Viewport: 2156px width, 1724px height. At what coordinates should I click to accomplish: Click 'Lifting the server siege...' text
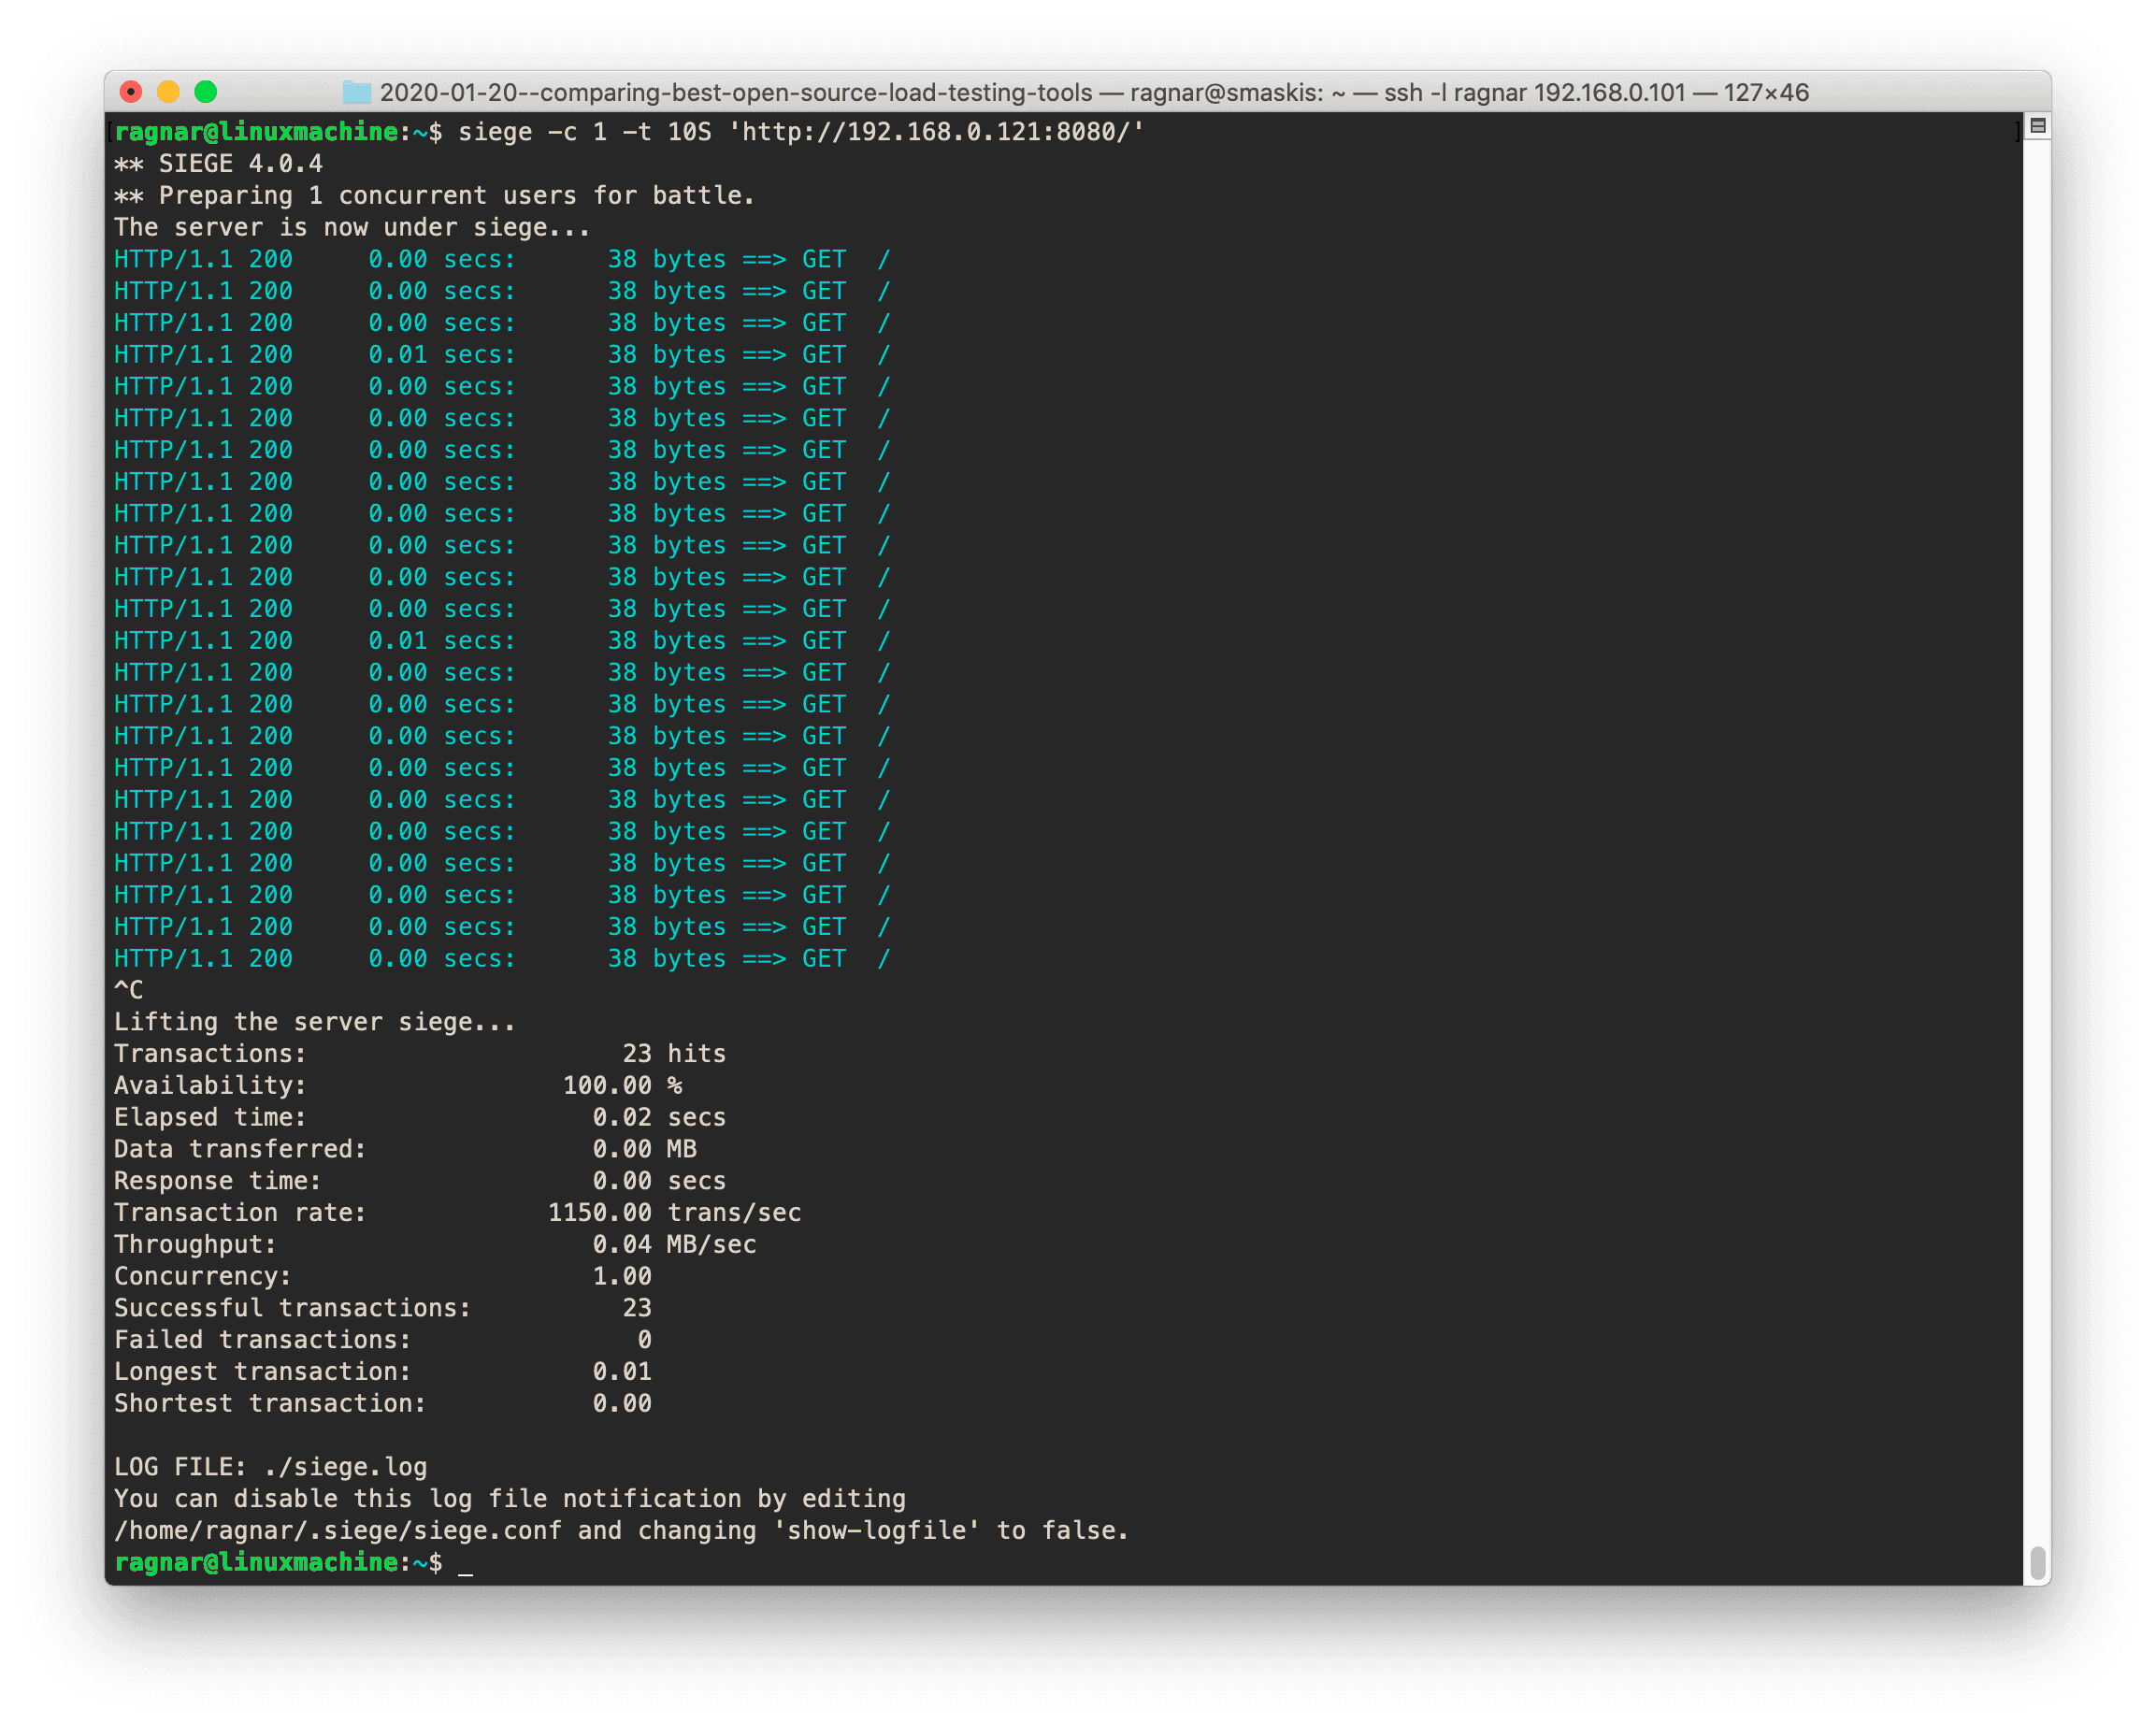(314, 1022)
